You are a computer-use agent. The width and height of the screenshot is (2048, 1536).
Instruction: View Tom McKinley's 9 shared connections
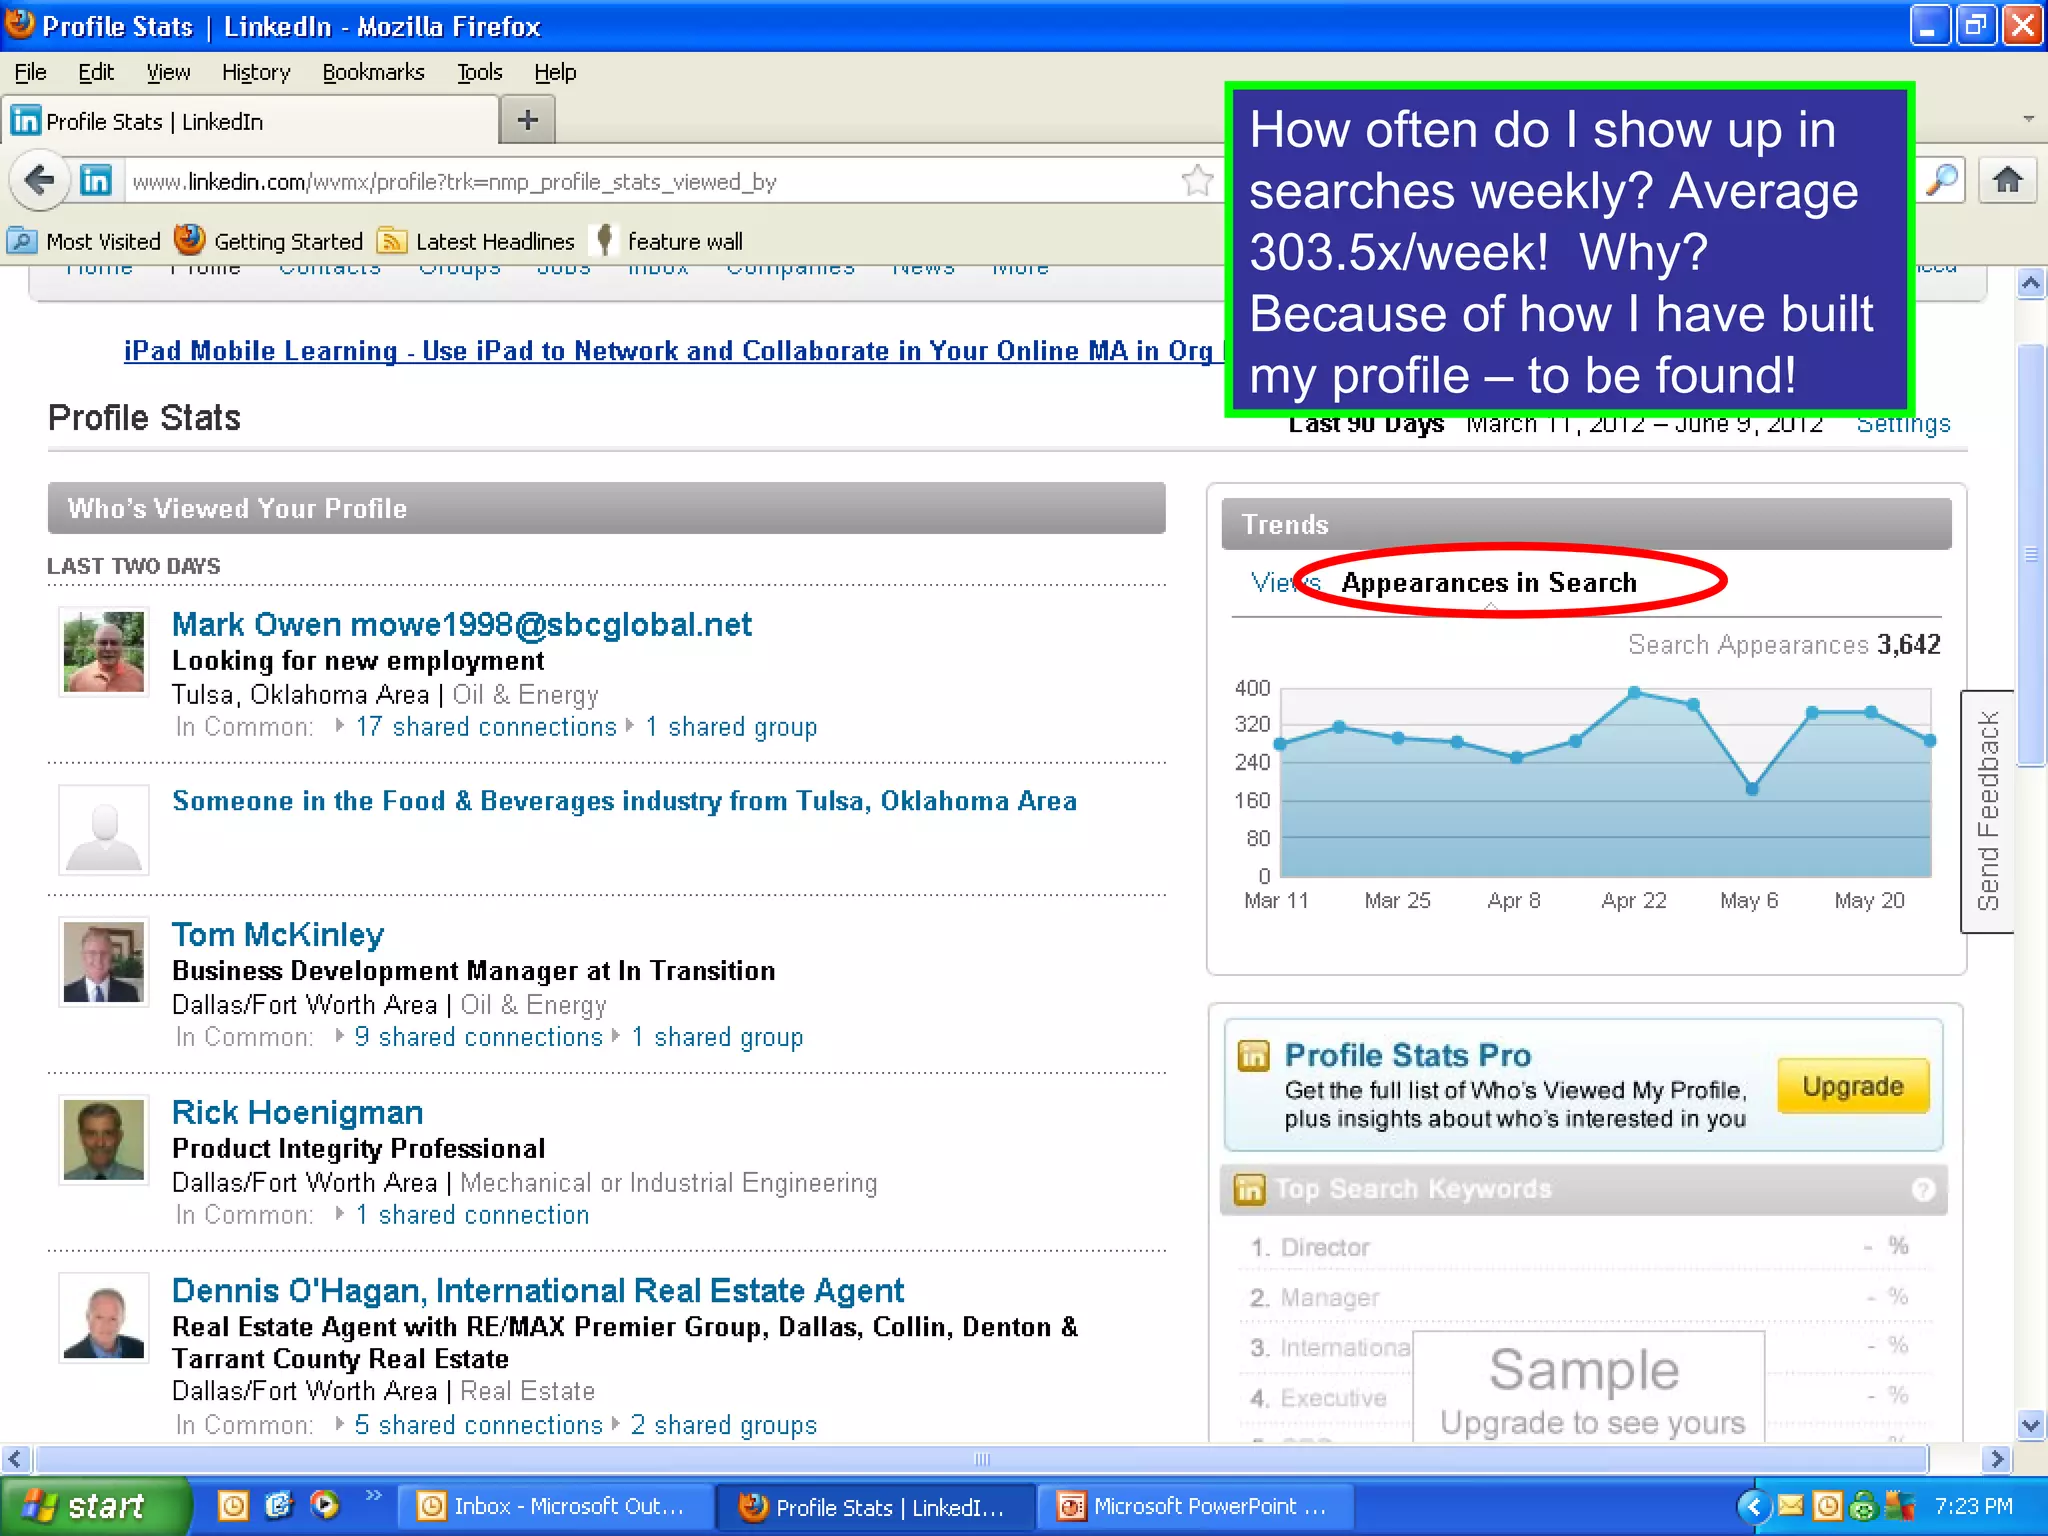click(478, 1037)
